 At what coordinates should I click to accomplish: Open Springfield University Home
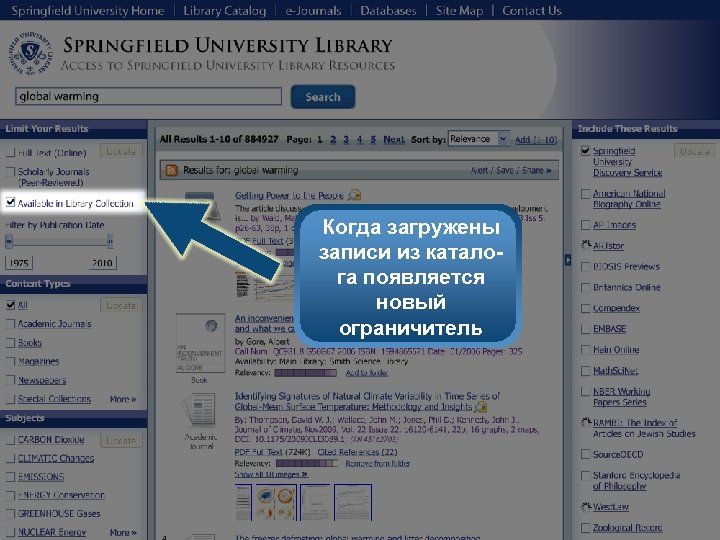point(88,11)
